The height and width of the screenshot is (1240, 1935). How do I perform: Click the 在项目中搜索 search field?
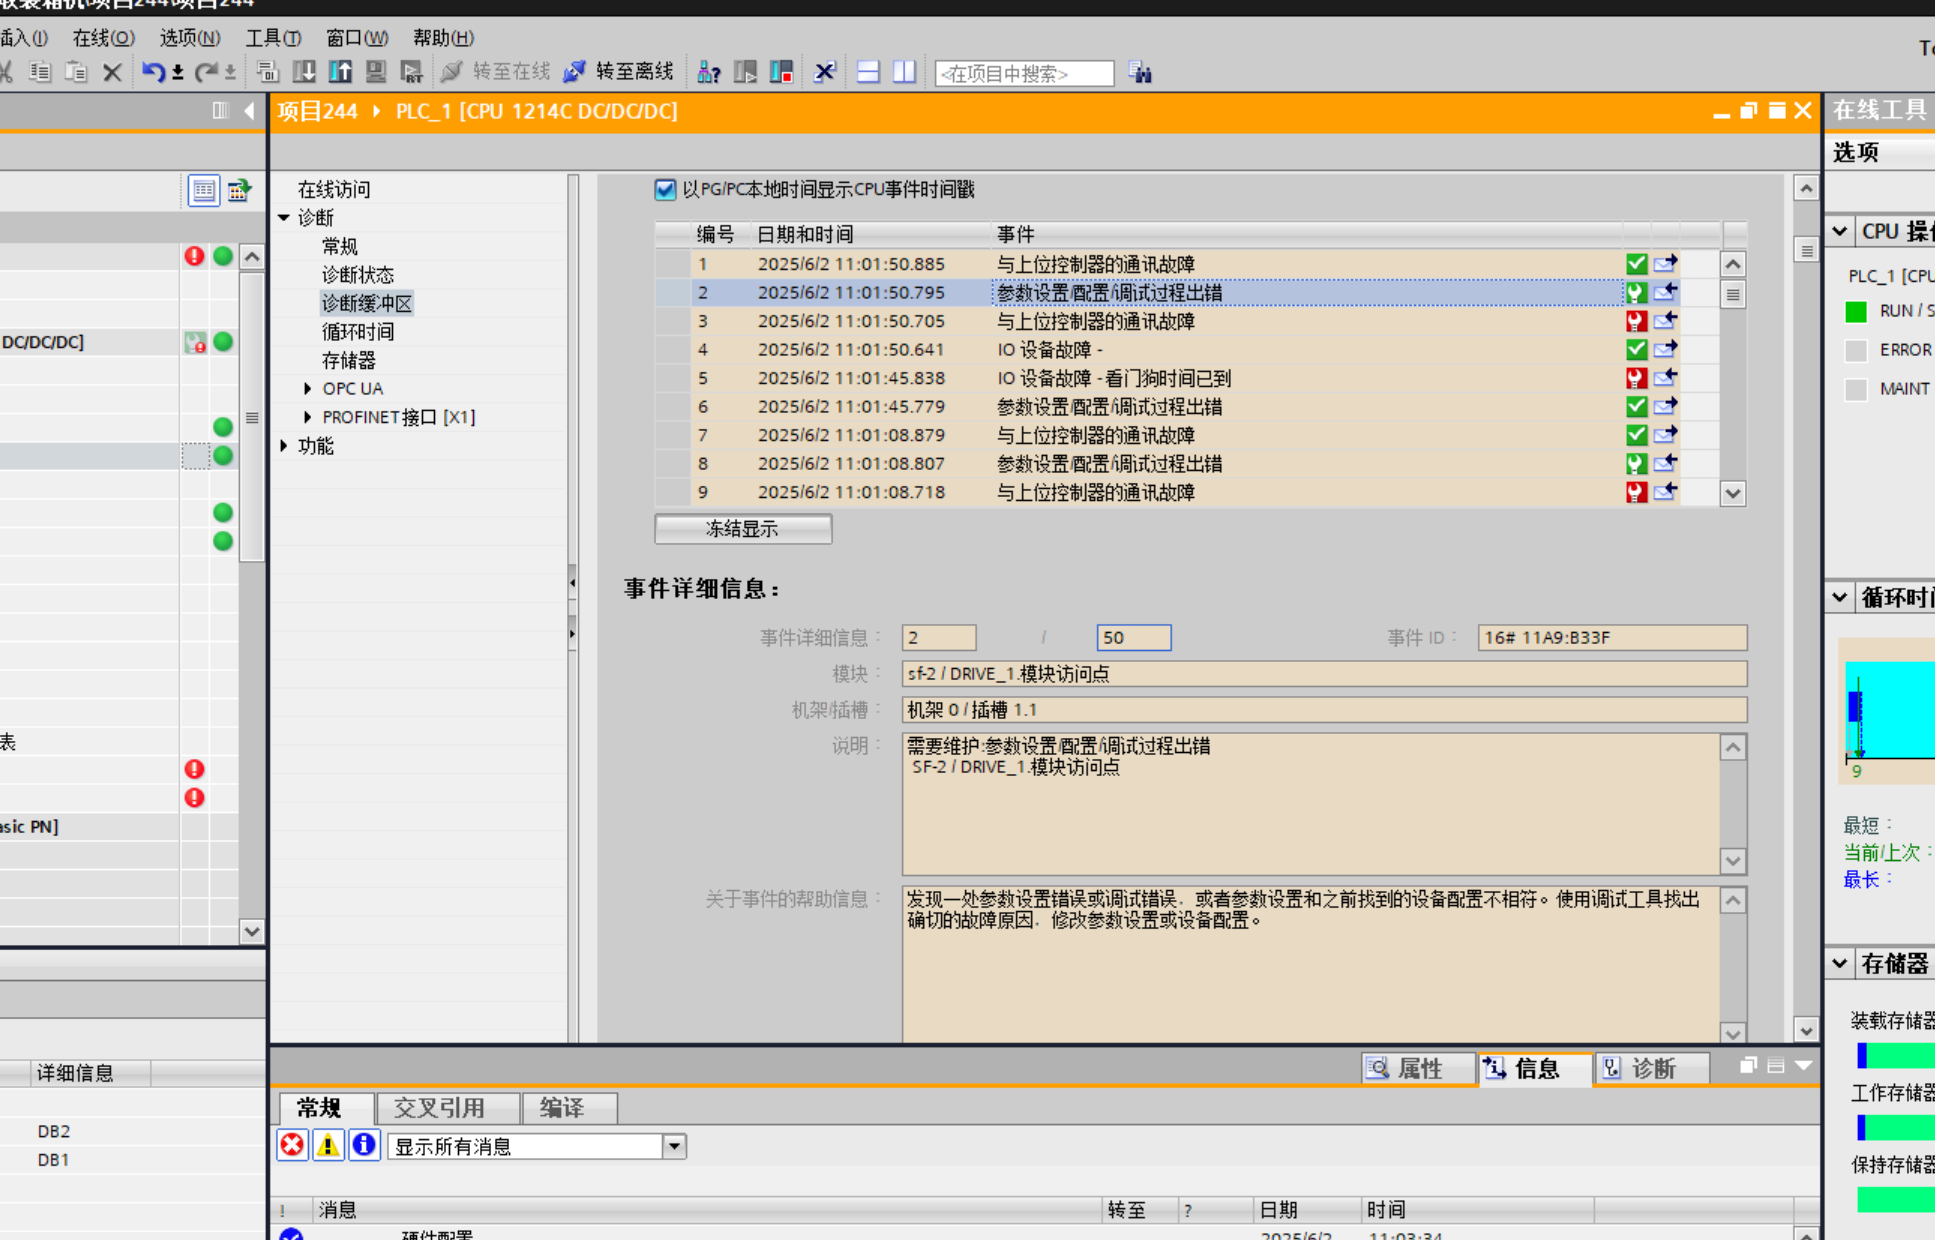pyautogui.click(x=1023, y=73)
